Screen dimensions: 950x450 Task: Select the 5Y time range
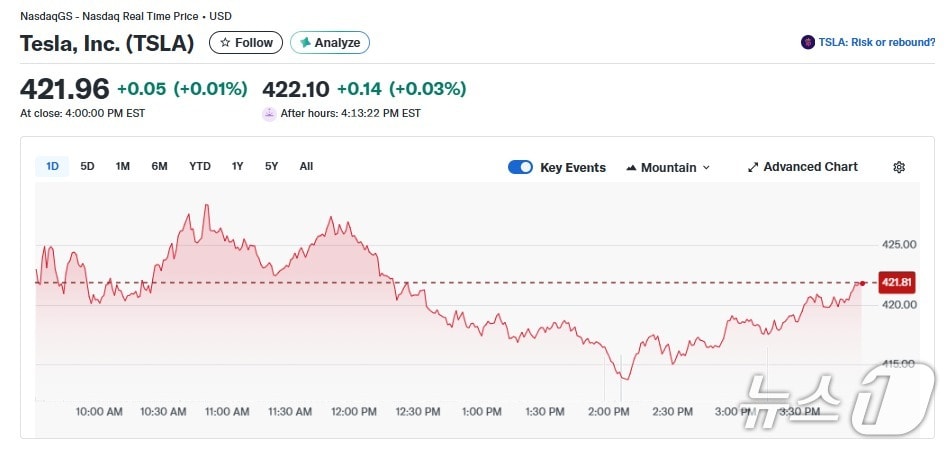pyautogui.click(x=271, y=166)
